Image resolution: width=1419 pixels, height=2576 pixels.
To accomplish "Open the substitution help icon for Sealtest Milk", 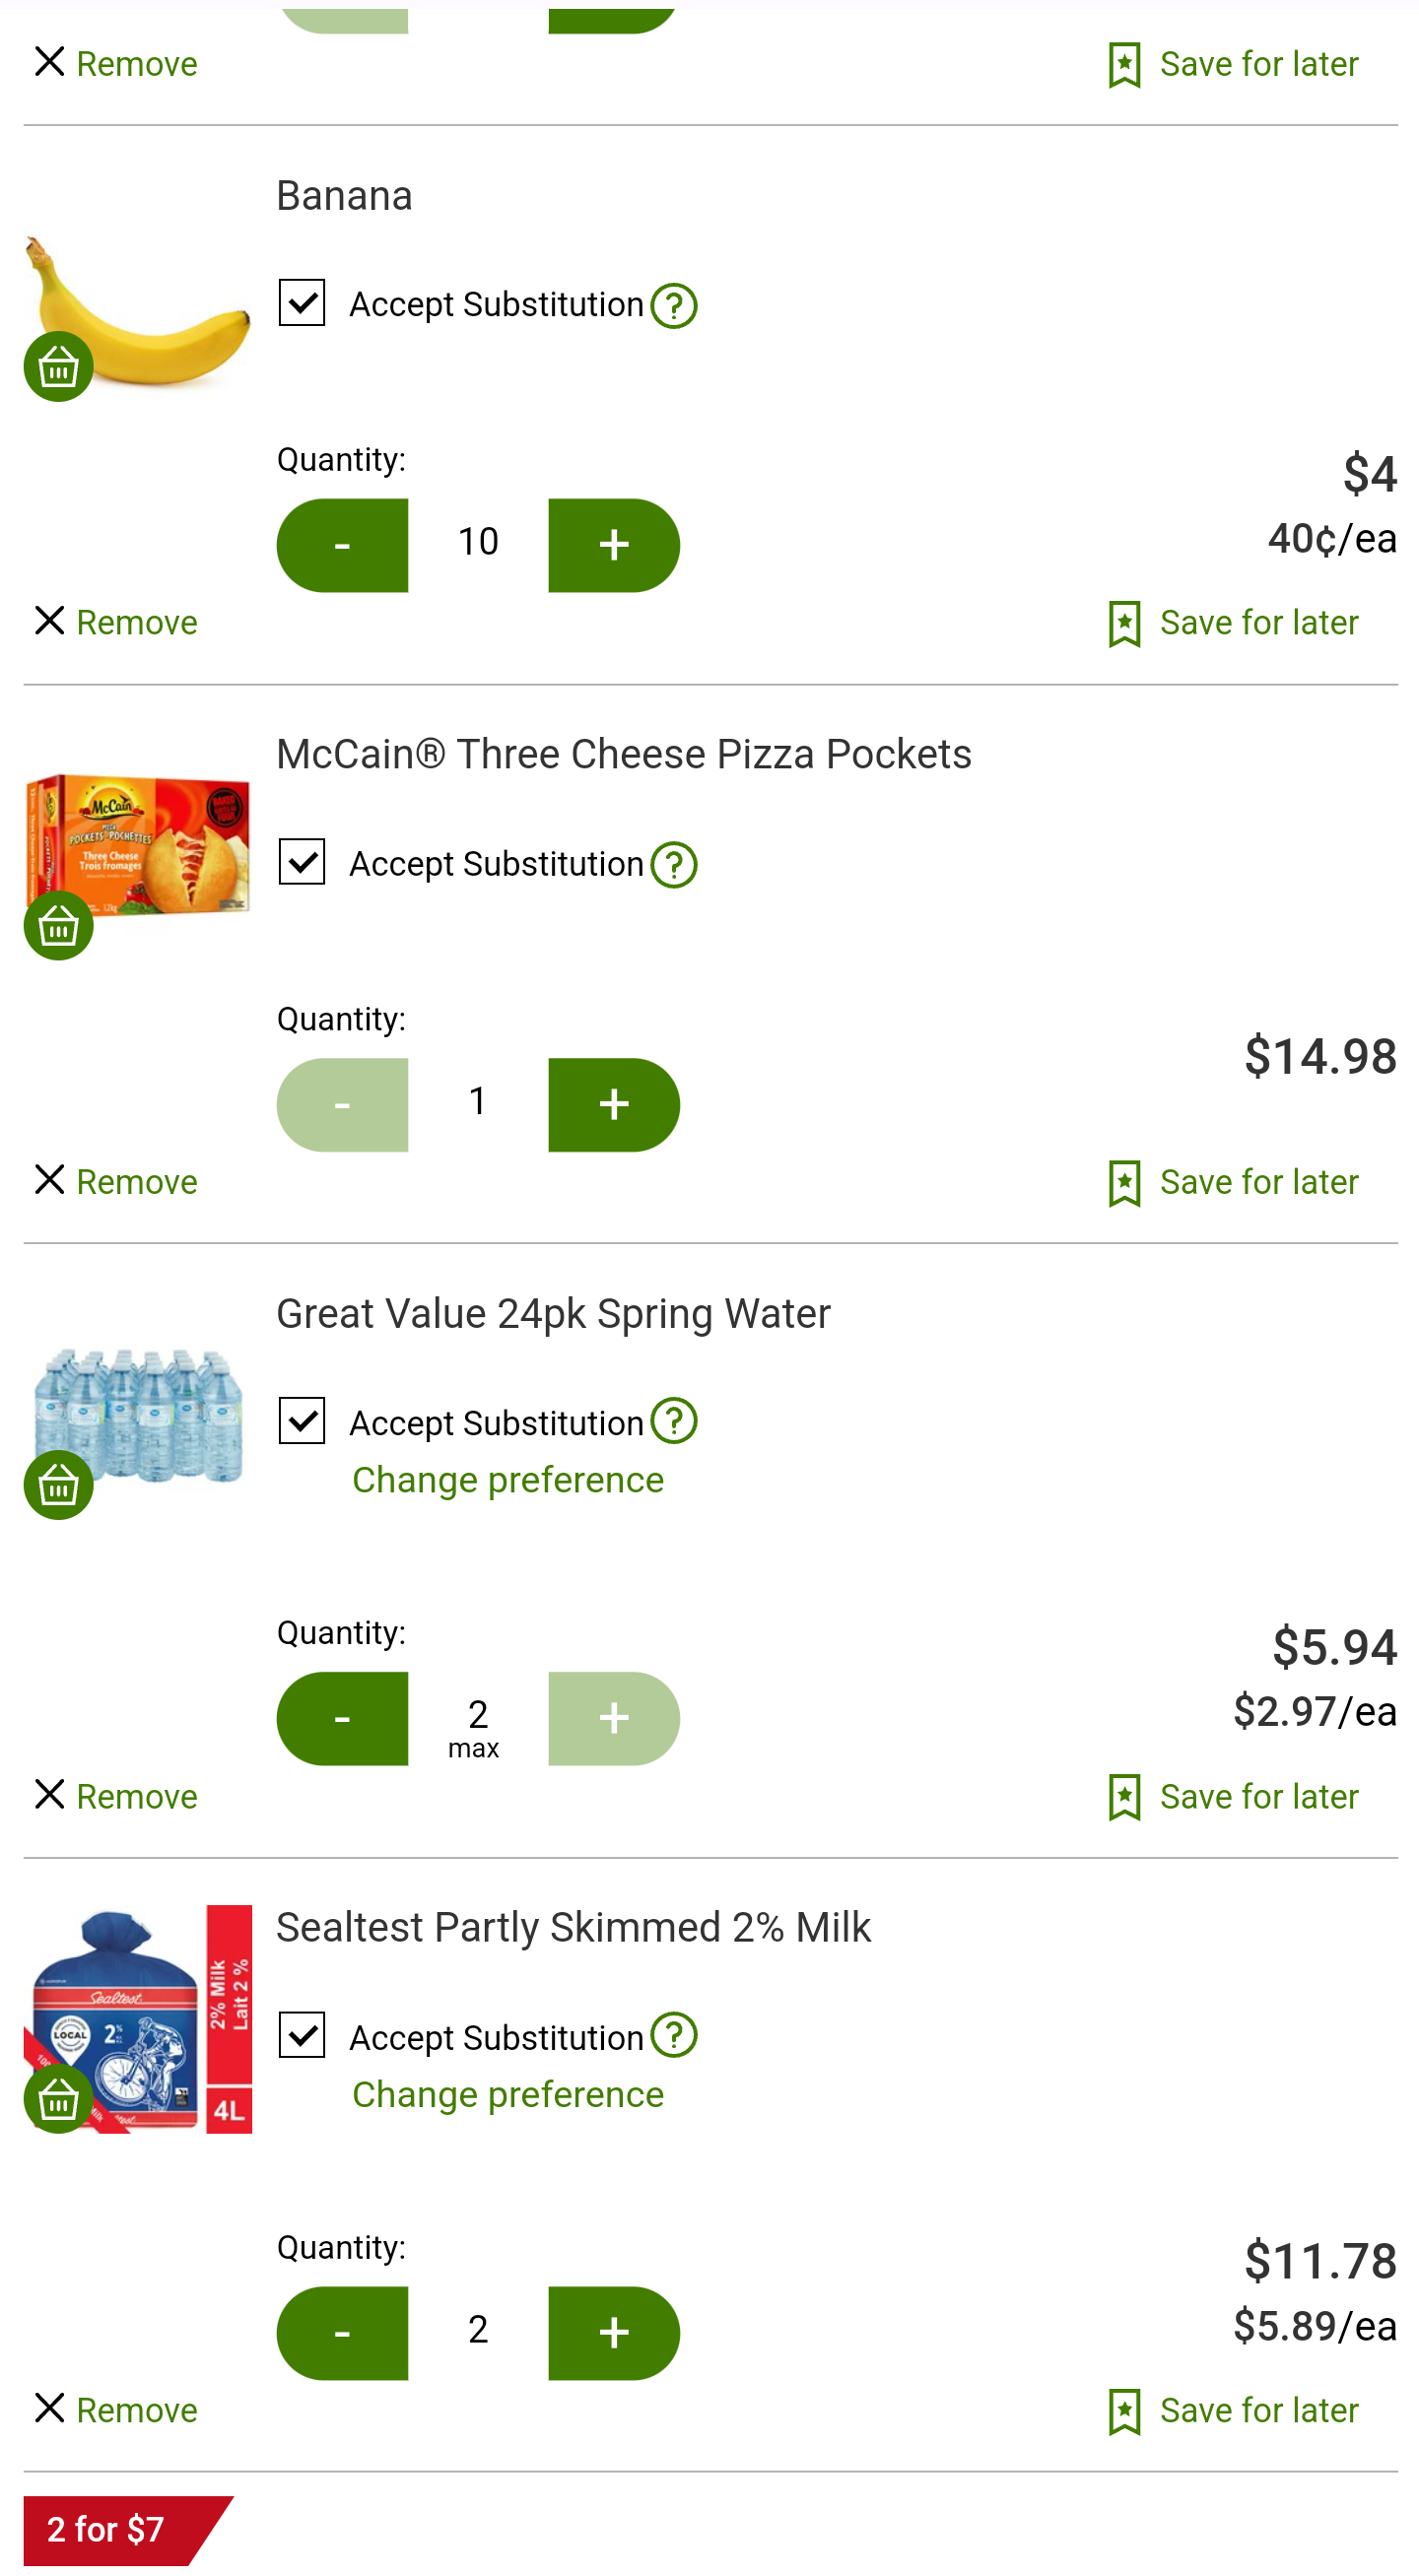I will 674,2035.
